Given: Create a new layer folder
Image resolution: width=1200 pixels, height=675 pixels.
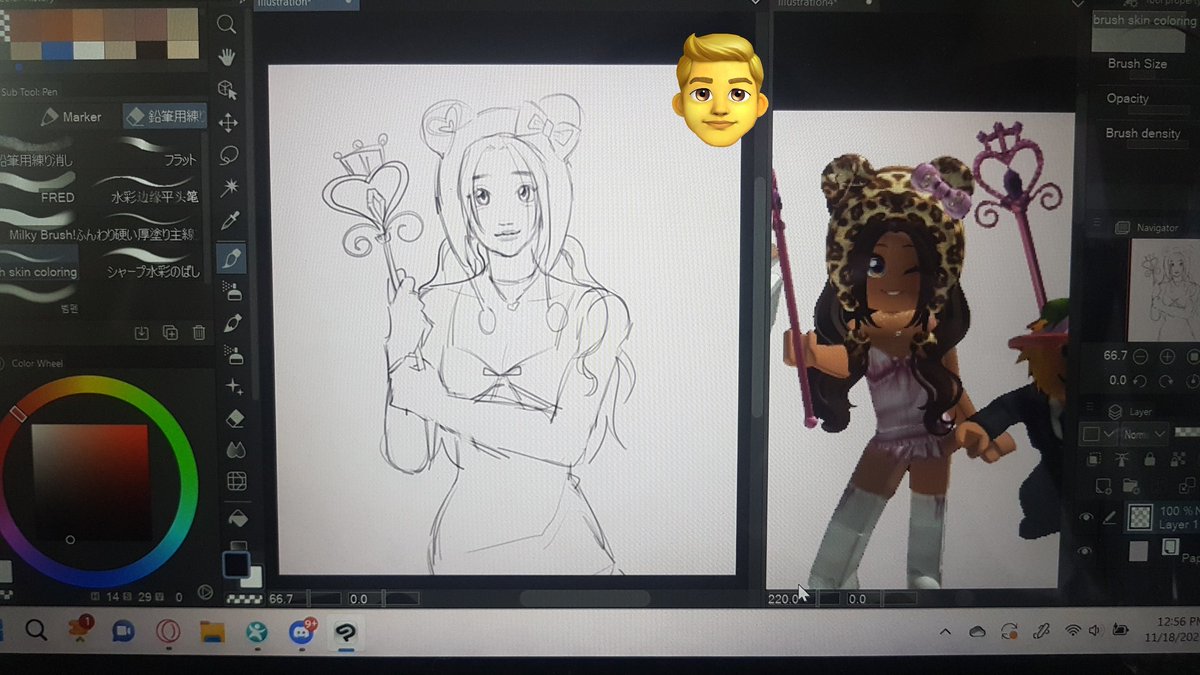Looking at the screenshot, I should point(1130,486).
